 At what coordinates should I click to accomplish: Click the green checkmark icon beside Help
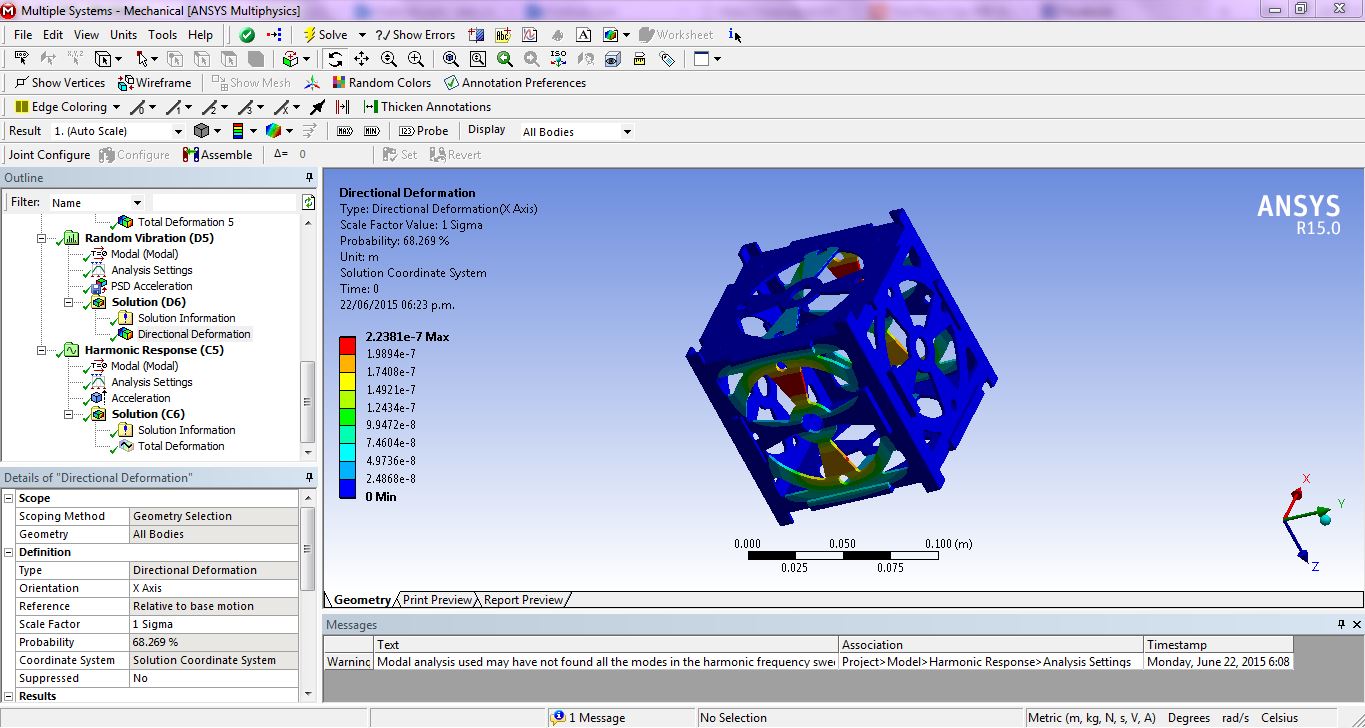point(247,34)
